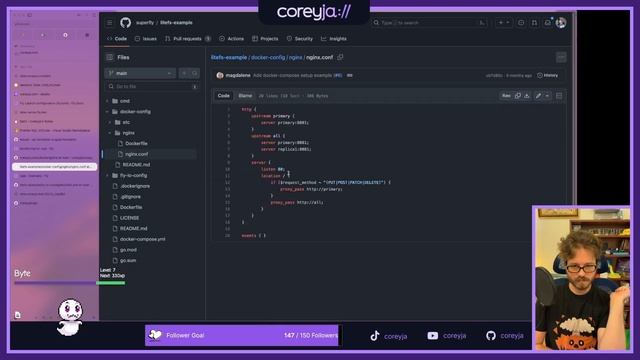The width and height of the screenshot is (640, 360).
Task: Open the command palette icon in search box
Action: coord(482,23)
